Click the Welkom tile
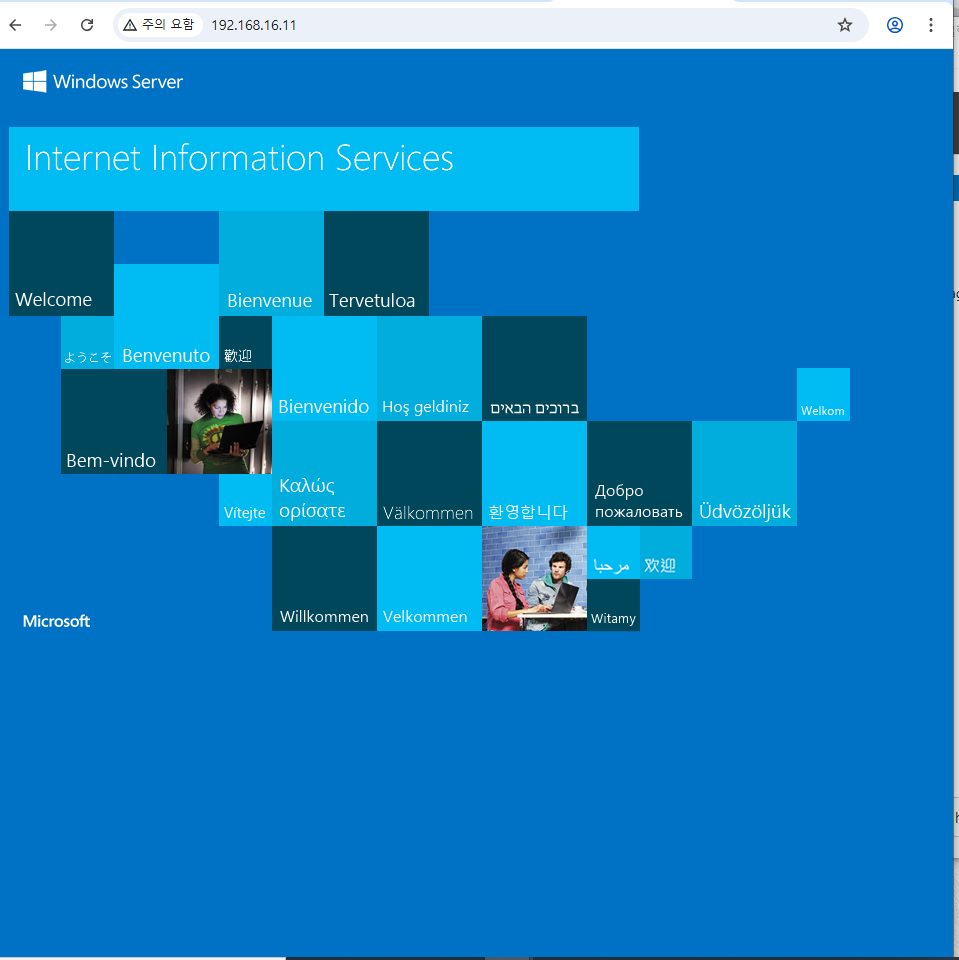This screenshot has height=960, width=959. [823, 394]
